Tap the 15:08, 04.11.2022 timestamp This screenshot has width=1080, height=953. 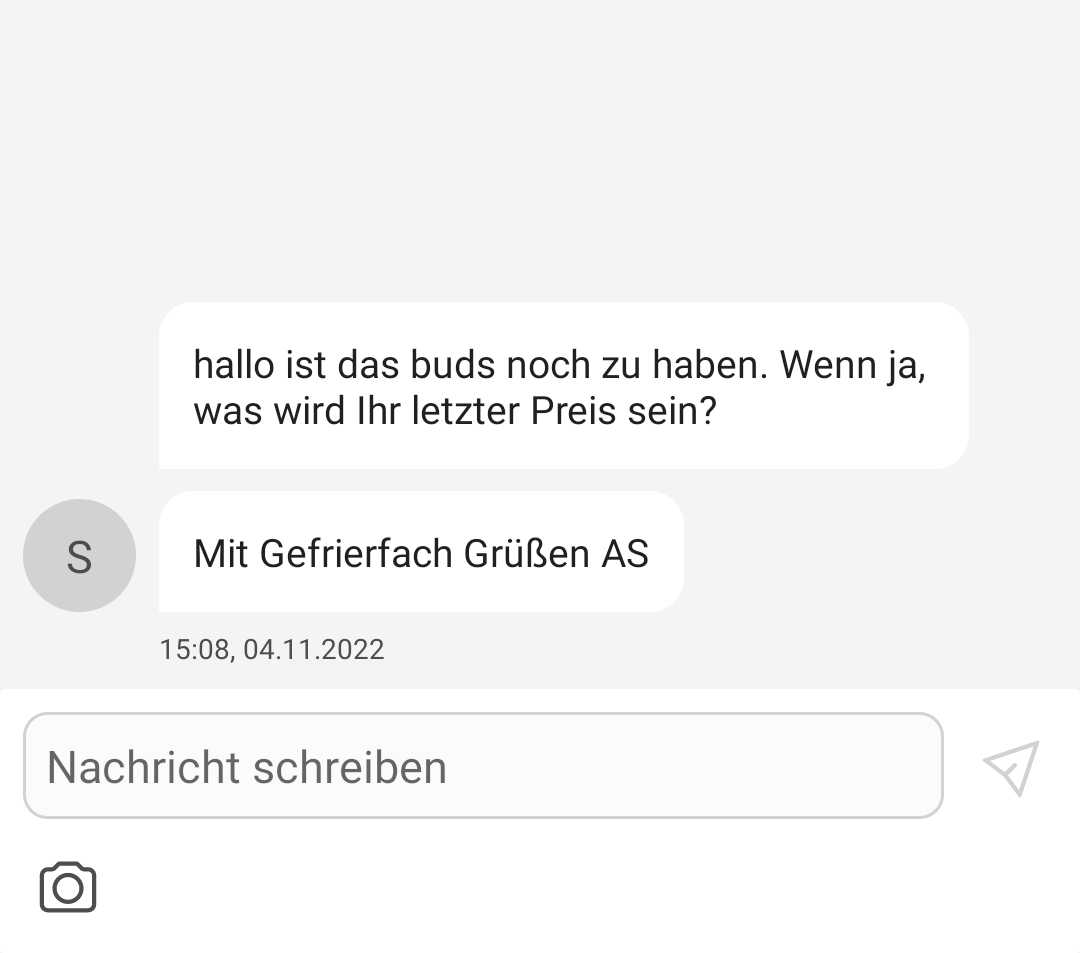point(271,650)
